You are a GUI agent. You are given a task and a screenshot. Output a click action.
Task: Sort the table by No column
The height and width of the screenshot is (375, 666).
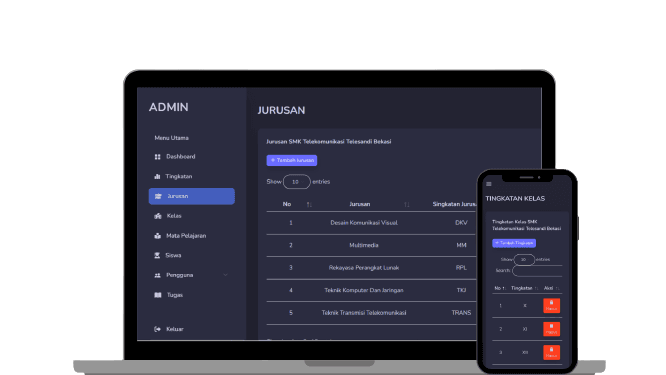[309, 204]
